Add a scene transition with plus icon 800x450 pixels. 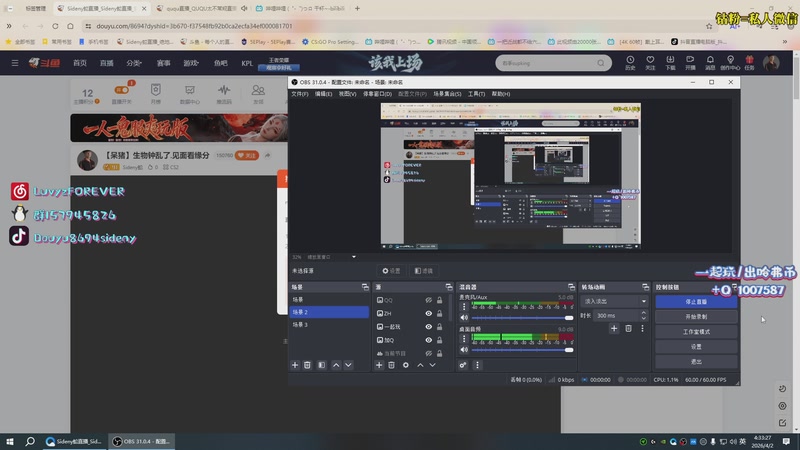coord(614,329)
